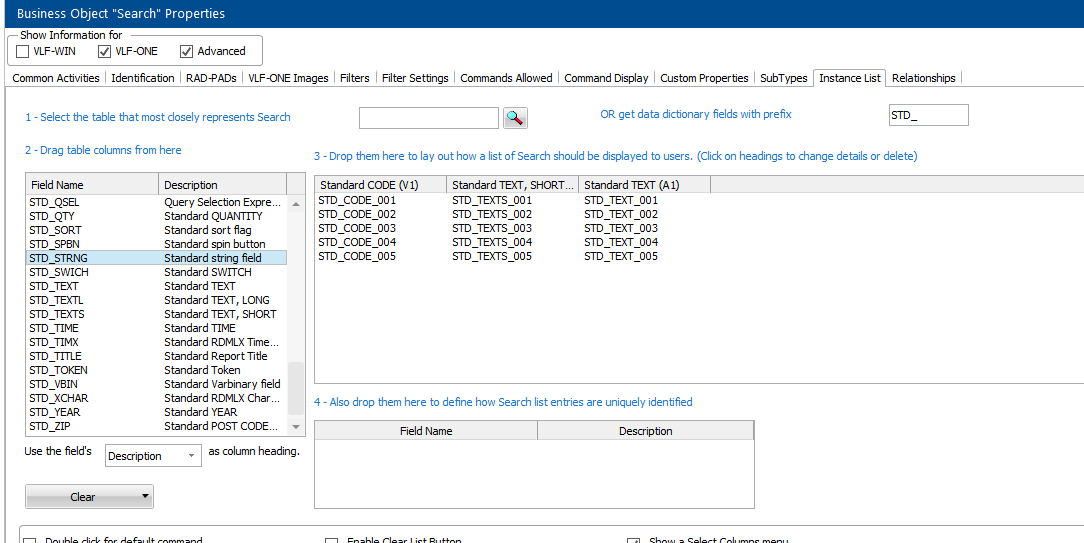Click the STD_TEXT_002 cell
Viewport: 1084px width, 543px height.
coord(621,214)
